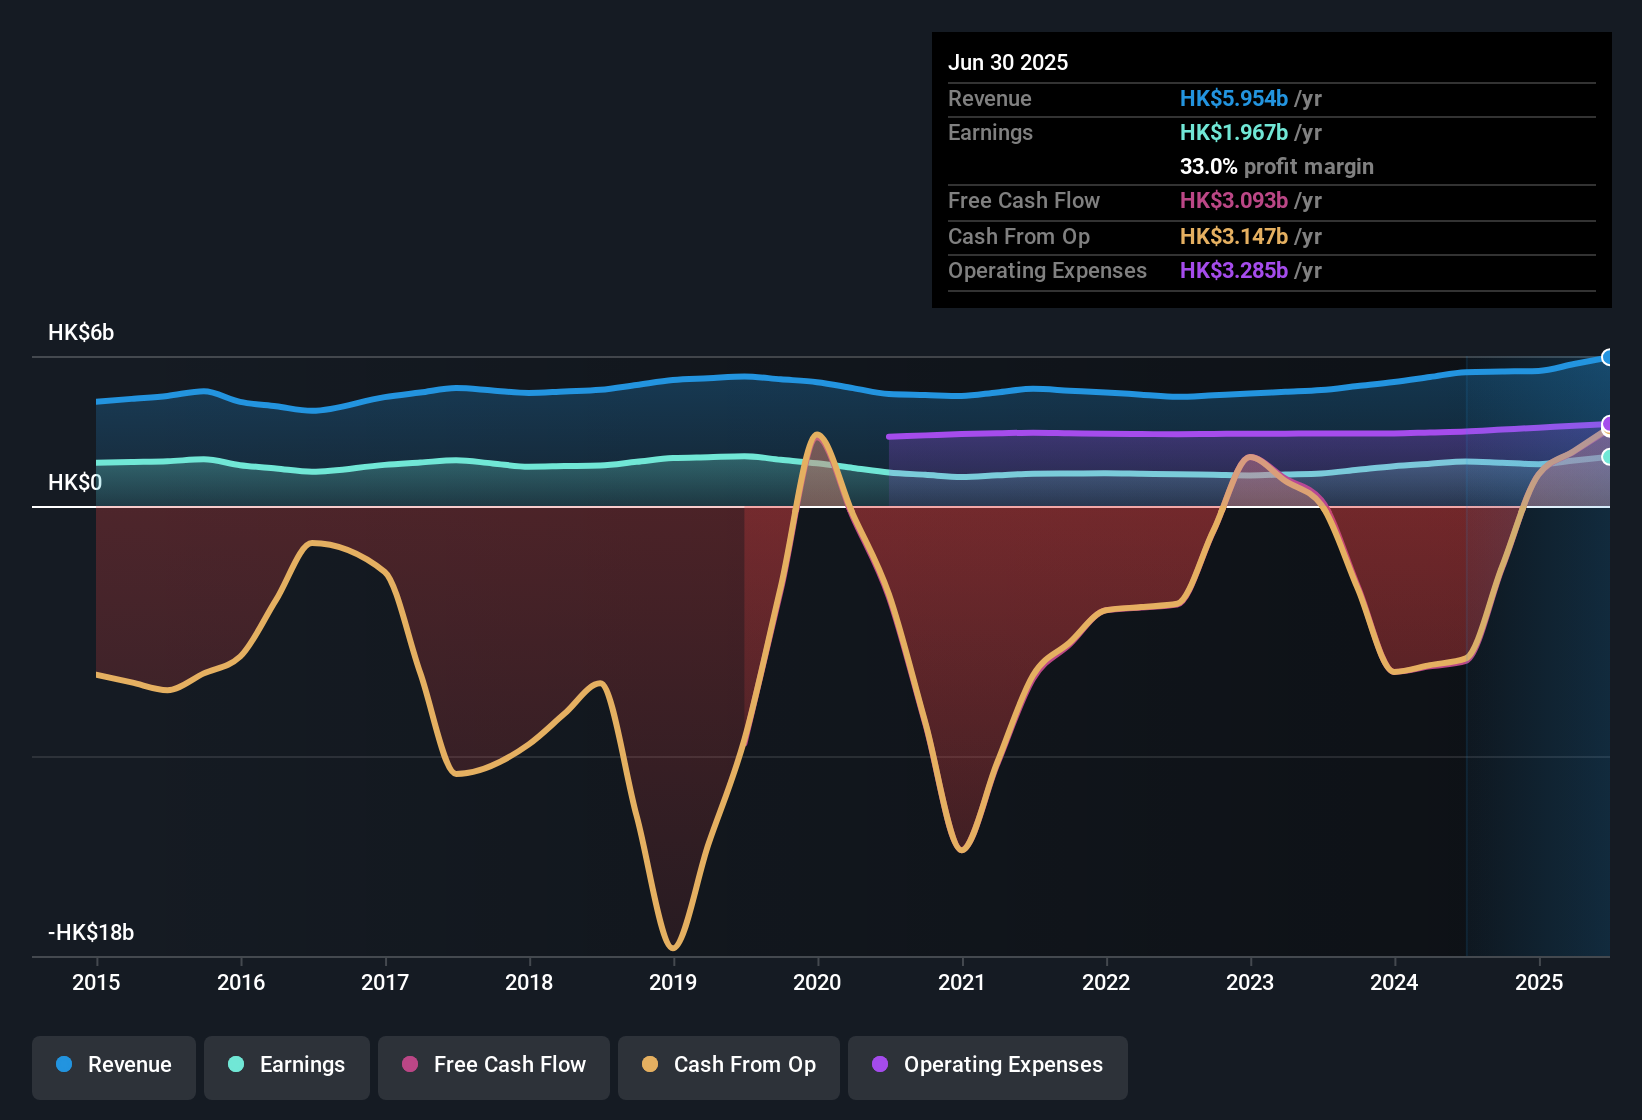This screenshot has height=1120, width=1642.
Task: Click the 2020 year label on the axis
Action: click(817, 983)
